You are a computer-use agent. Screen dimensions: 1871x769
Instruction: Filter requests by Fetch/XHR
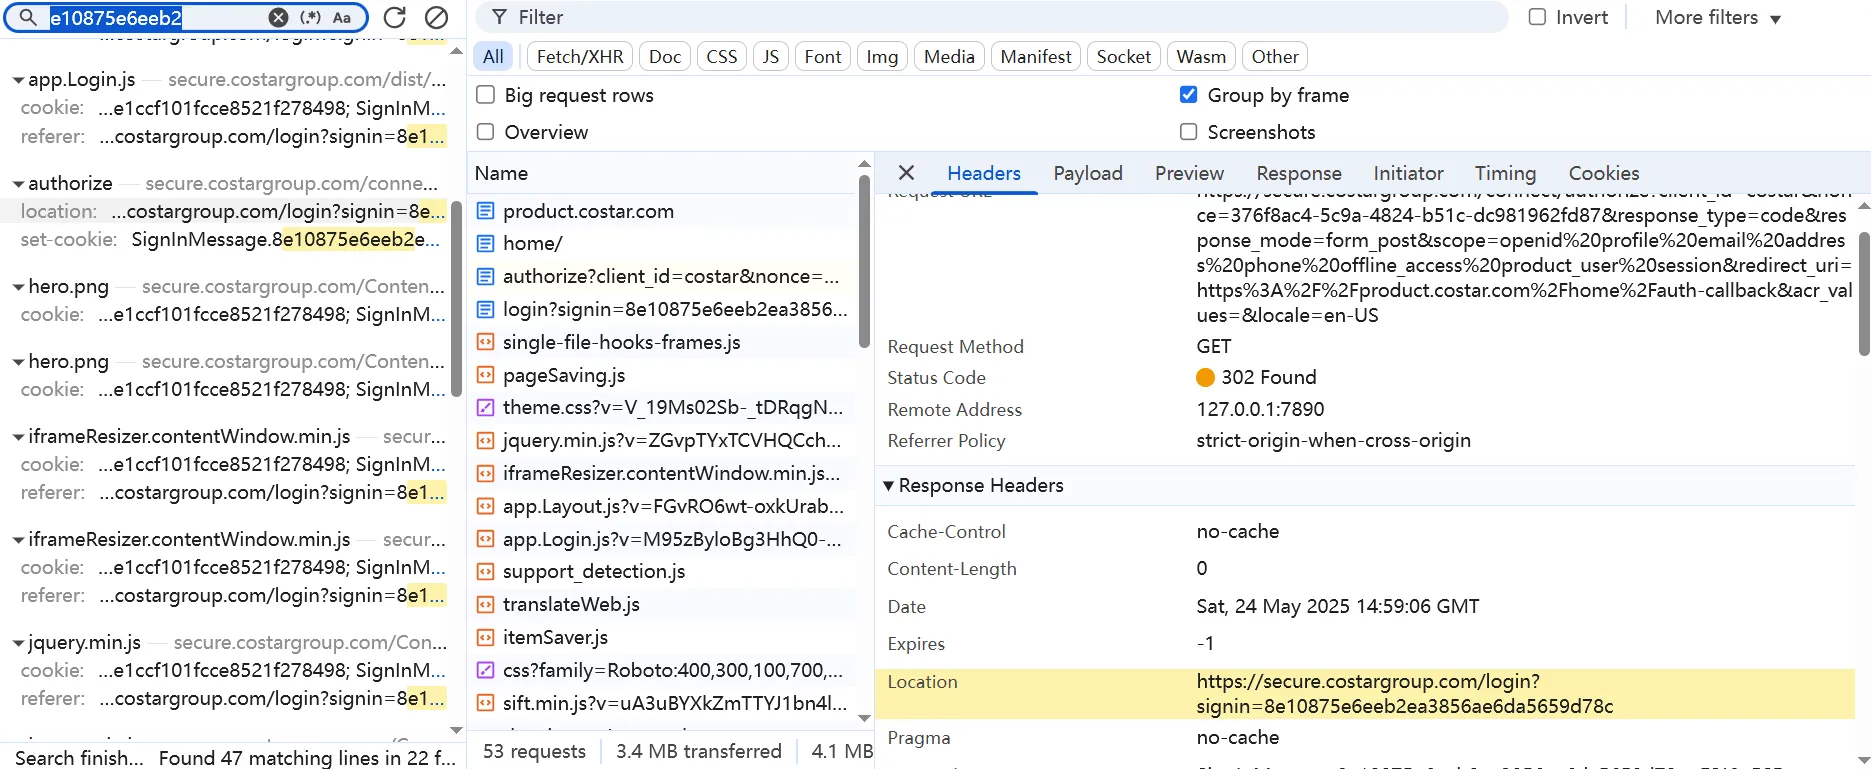pos(580,57)
